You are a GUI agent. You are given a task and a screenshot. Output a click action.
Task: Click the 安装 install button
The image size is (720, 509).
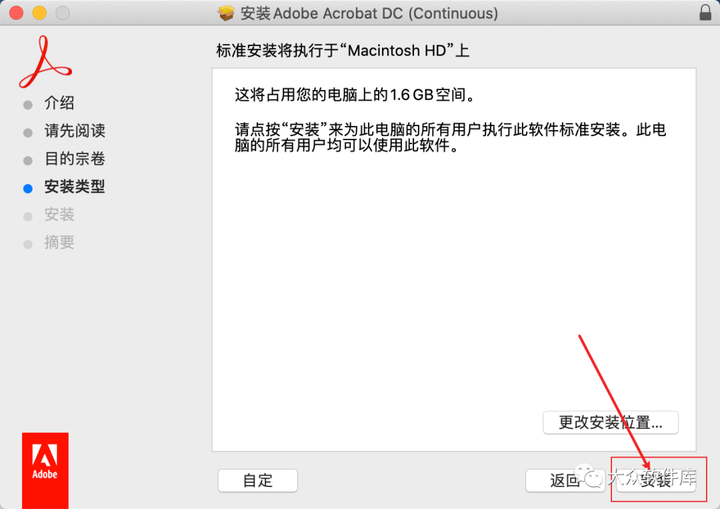click(x=656, y=481)
